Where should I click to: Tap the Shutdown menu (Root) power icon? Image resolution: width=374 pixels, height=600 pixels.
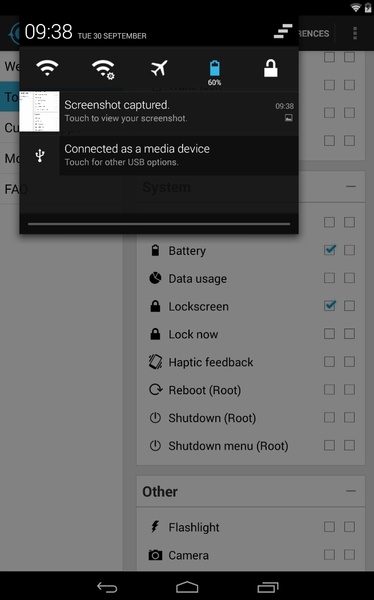point(155,445)
